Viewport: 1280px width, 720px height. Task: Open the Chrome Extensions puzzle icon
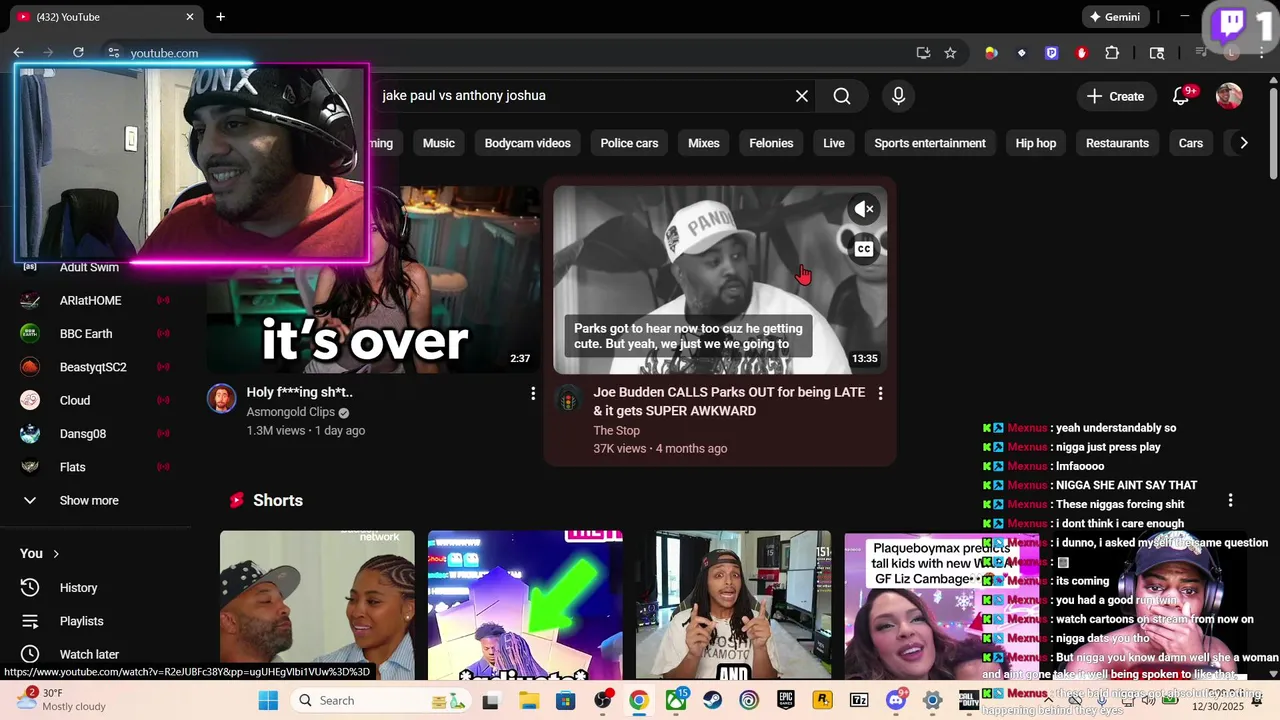tap(1112, 53)
